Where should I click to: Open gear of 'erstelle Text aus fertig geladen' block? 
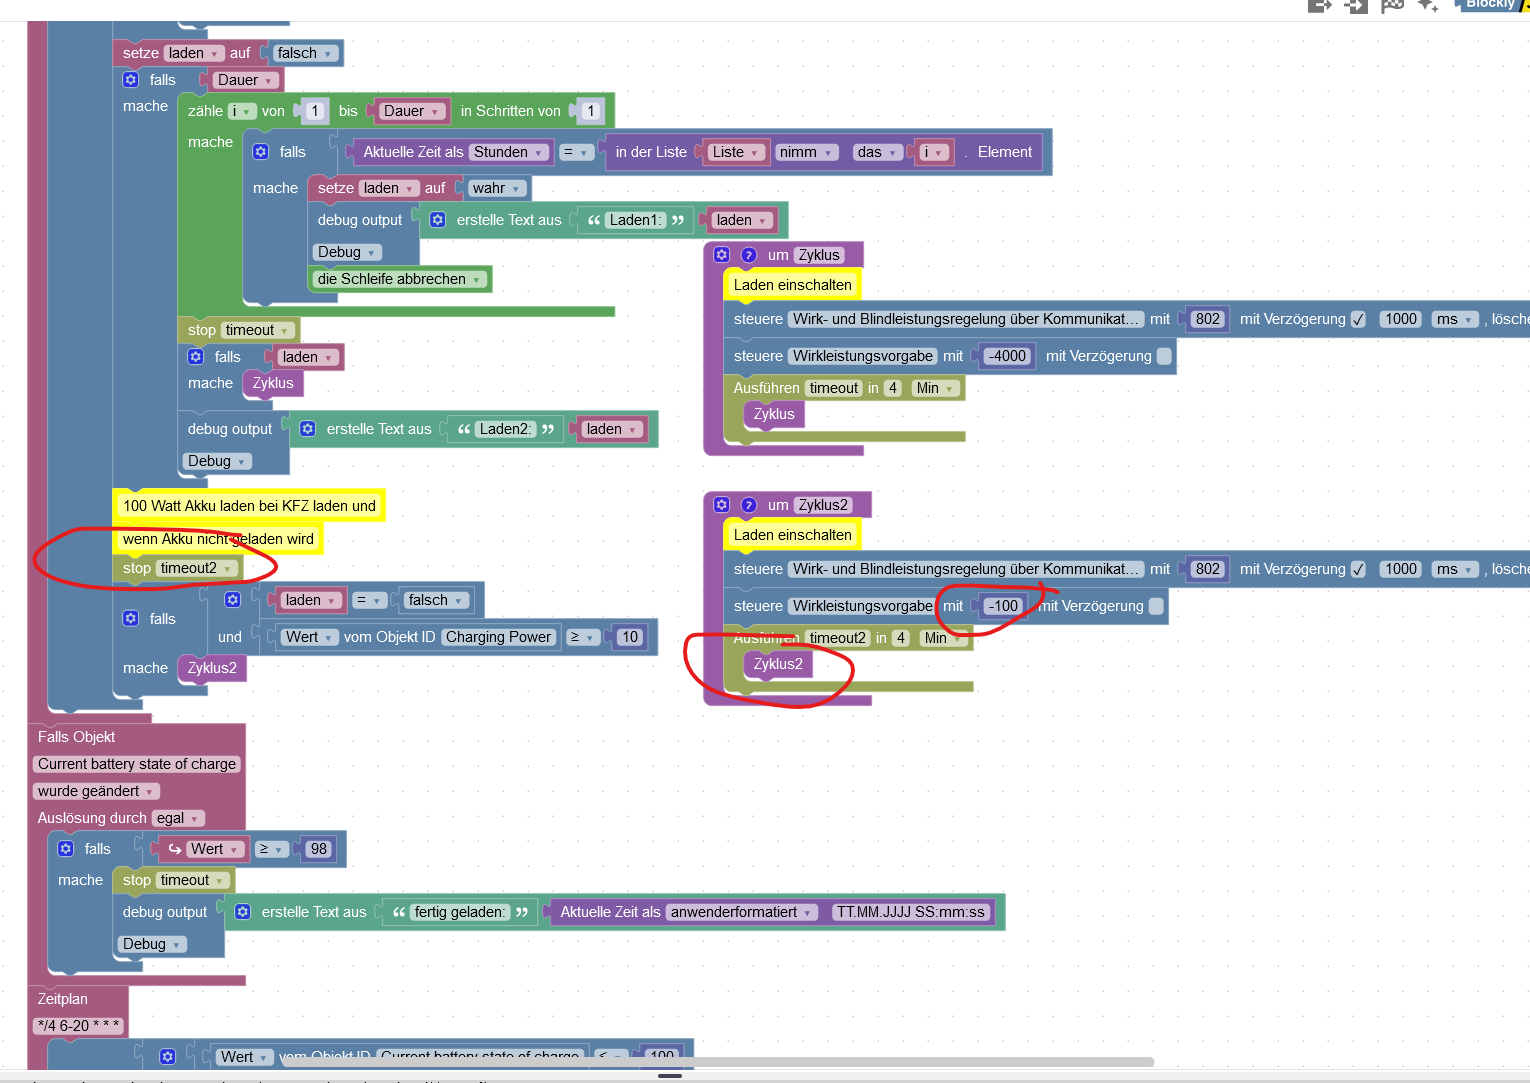(243, 912)
